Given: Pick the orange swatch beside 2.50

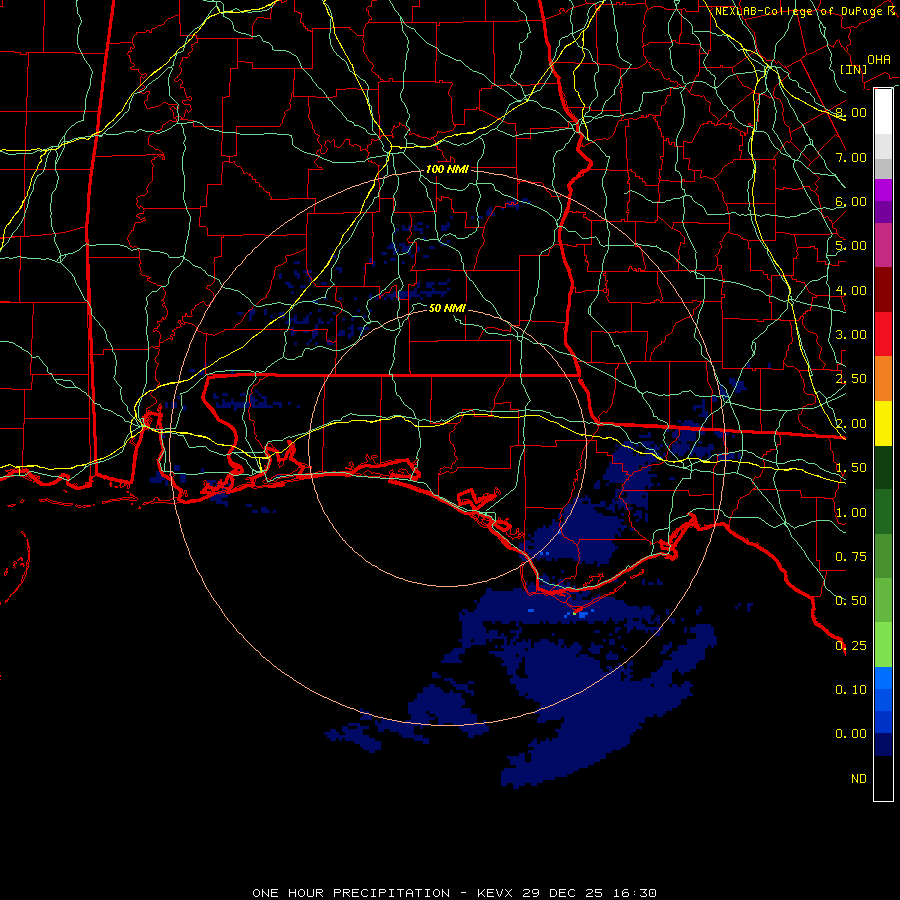Looking at the screenshot, I should (883, 379).
